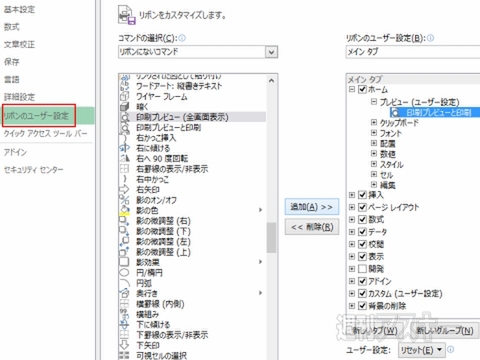Open the セキュリティ センター category
The image size is (480, 360).
coord(33,170)
